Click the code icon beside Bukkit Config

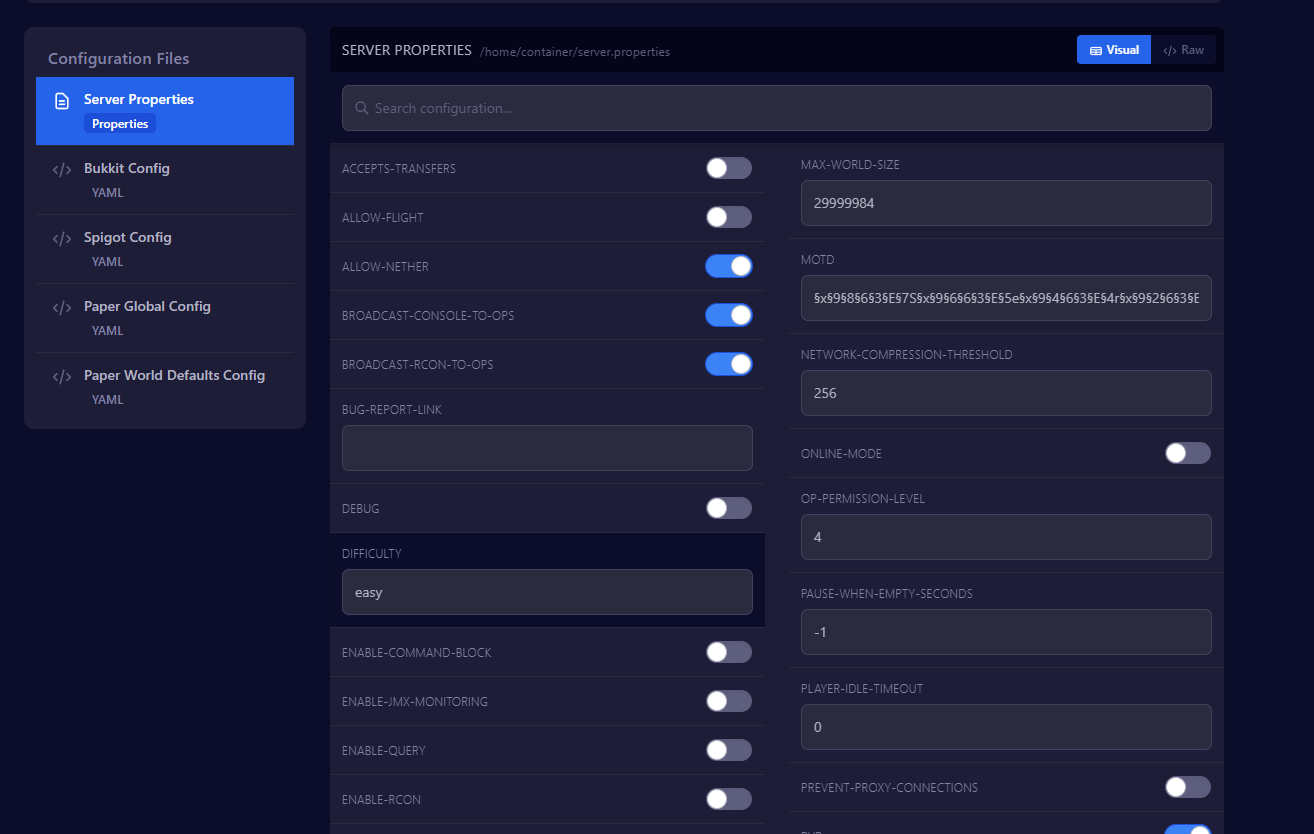[x=62, y=170]
